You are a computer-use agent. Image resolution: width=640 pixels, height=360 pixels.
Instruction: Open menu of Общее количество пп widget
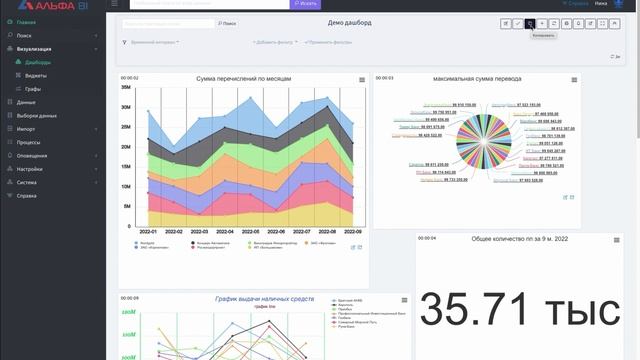tap(617, 240)
